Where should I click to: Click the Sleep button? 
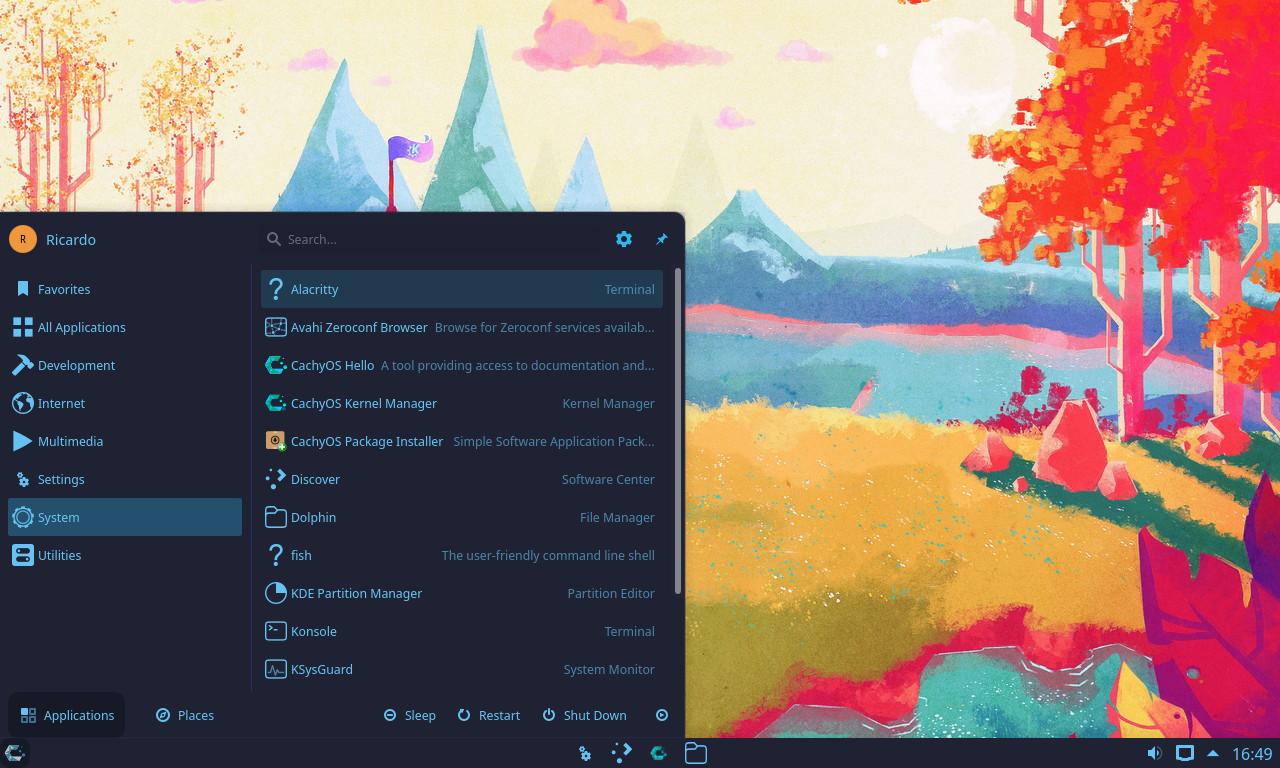tap(410, 715)
